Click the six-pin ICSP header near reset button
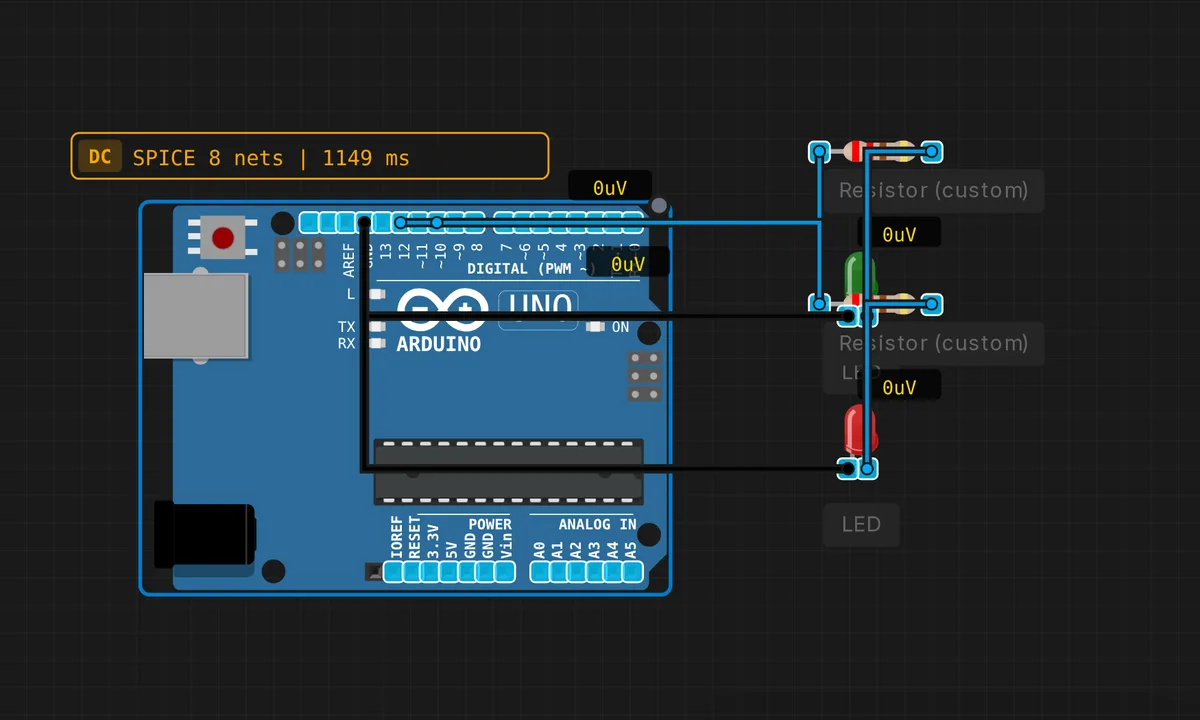Screen dimensions: 1200x720 tap(300, 254)
